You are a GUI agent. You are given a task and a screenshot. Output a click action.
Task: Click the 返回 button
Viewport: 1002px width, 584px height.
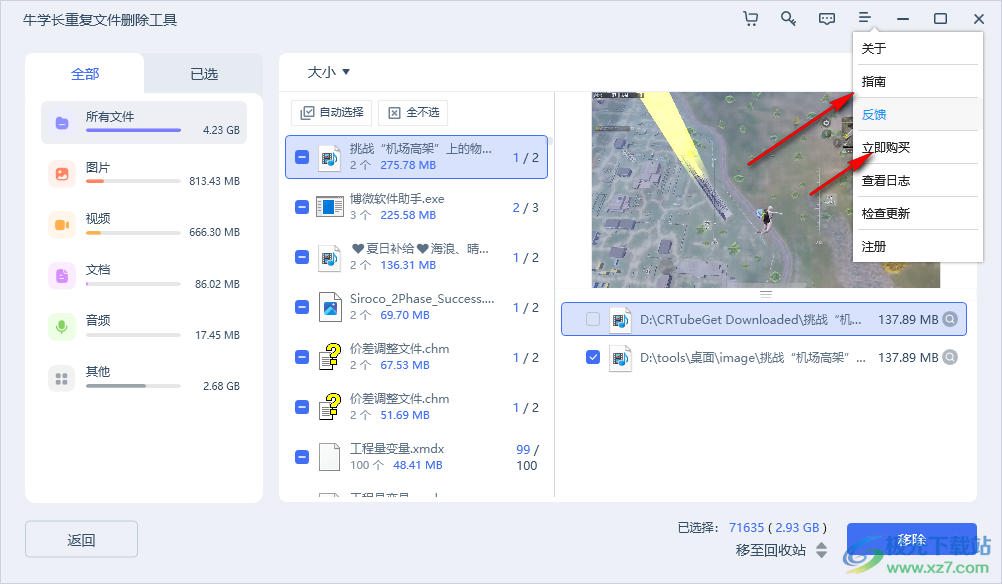(x=81, y=540)
